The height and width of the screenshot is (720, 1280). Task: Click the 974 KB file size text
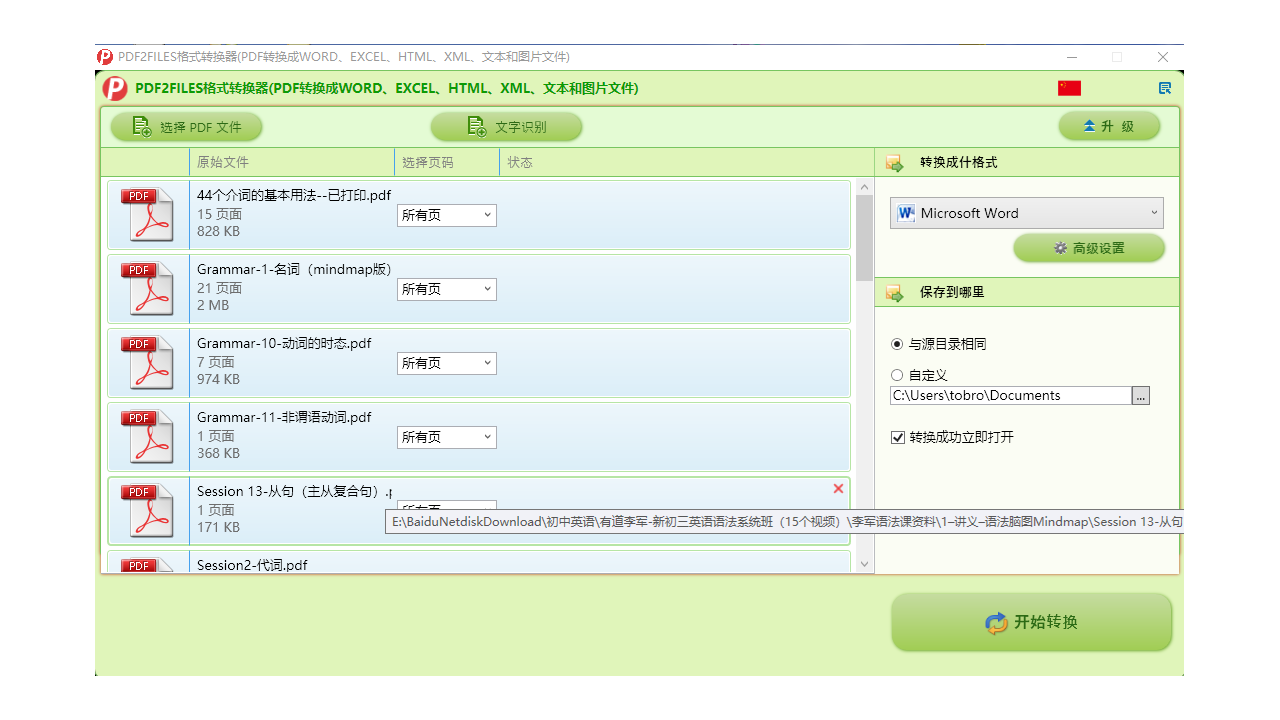pos(218,379)
